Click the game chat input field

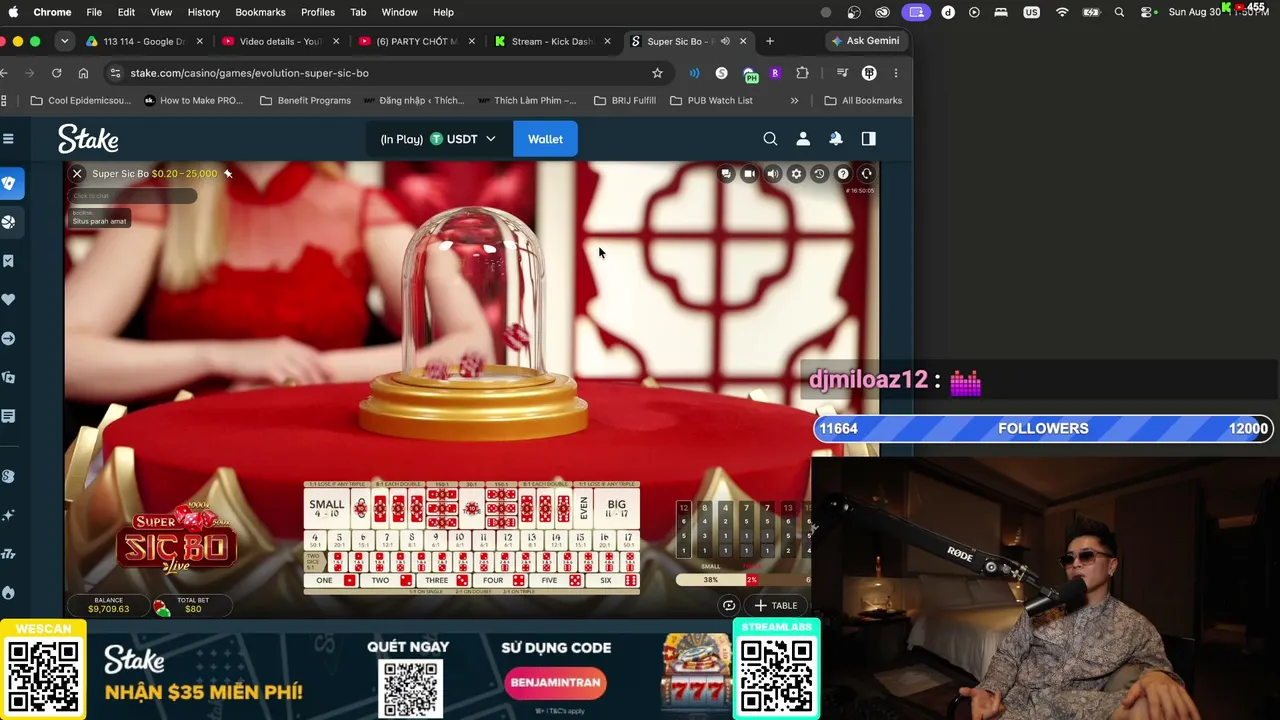(x=132, y=196)
